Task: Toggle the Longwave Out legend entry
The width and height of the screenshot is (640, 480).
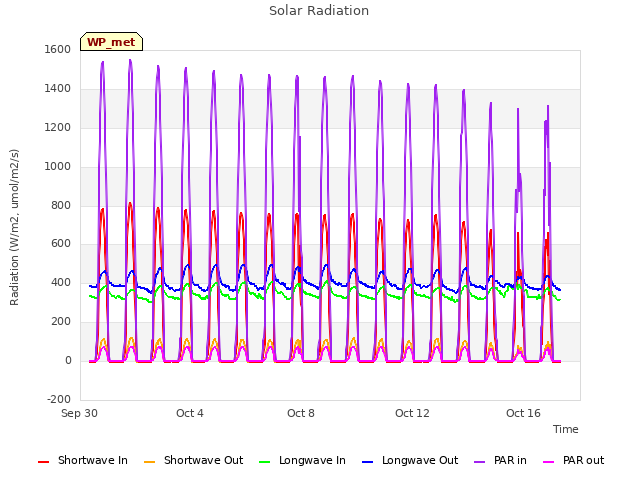Action: [x=410, y=460]
